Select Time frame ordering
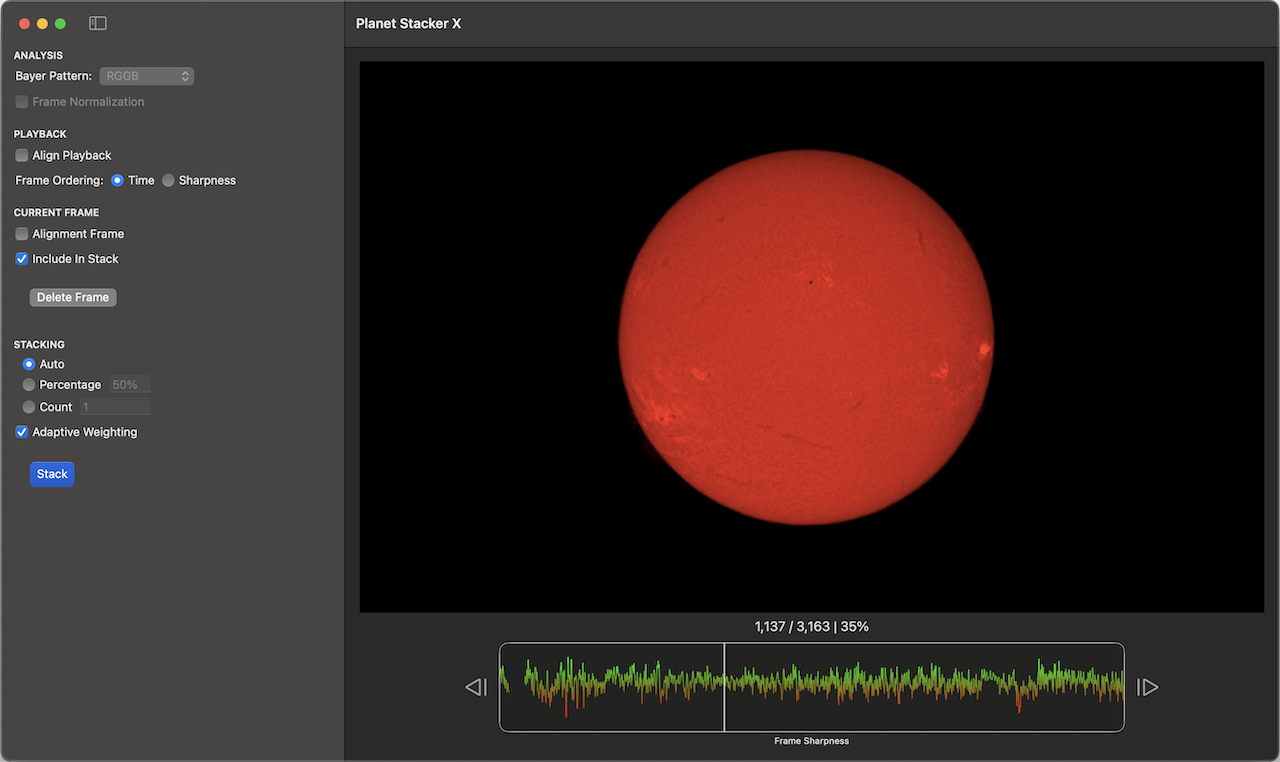This screenshot has width=1280, height=762. [118, 181]
